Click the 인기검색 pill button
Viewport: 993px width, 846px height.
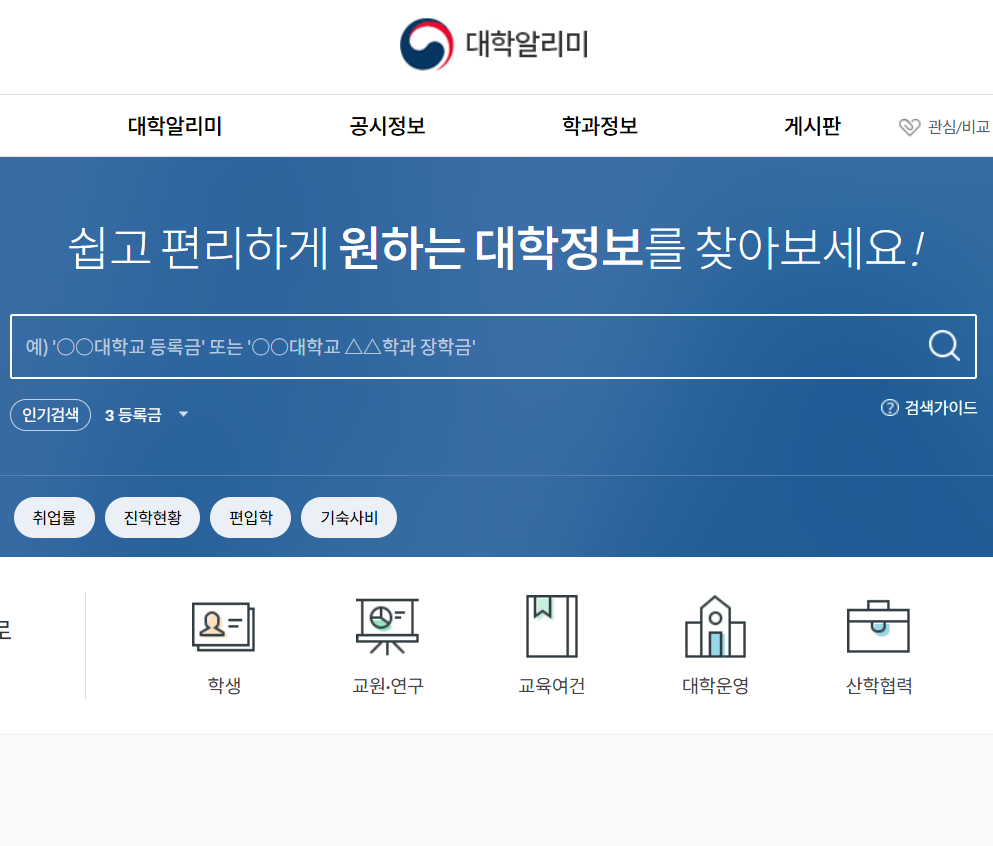coord(51,415)
